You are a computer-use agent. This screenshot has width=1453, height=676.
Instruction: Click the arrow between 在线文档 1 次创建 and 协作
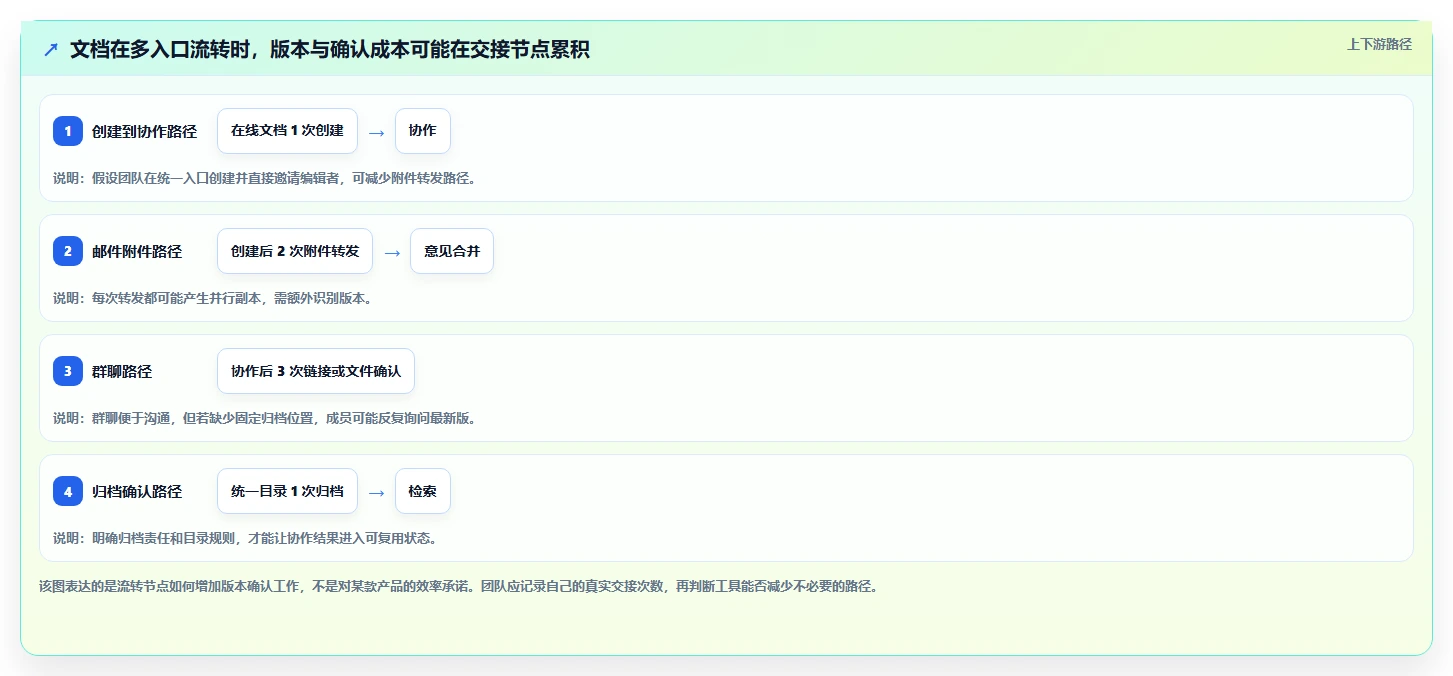click(x=376, y=132)
